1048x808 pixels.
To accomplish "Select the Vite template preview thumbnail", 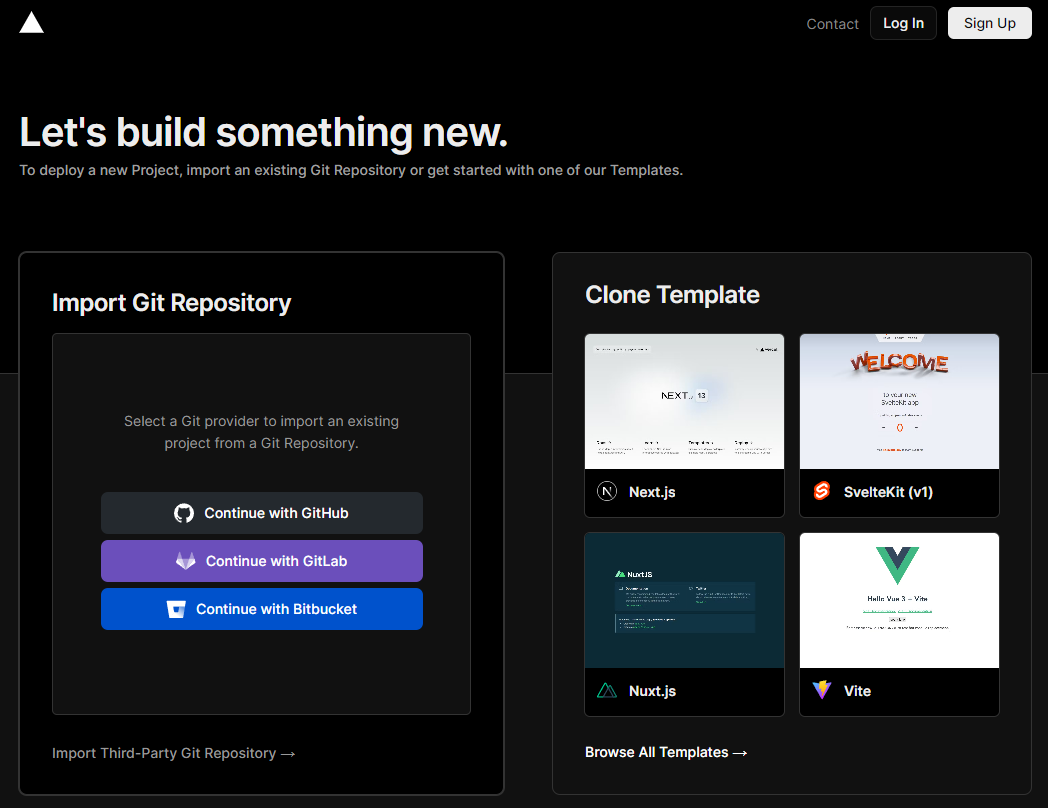I will 899,600.
